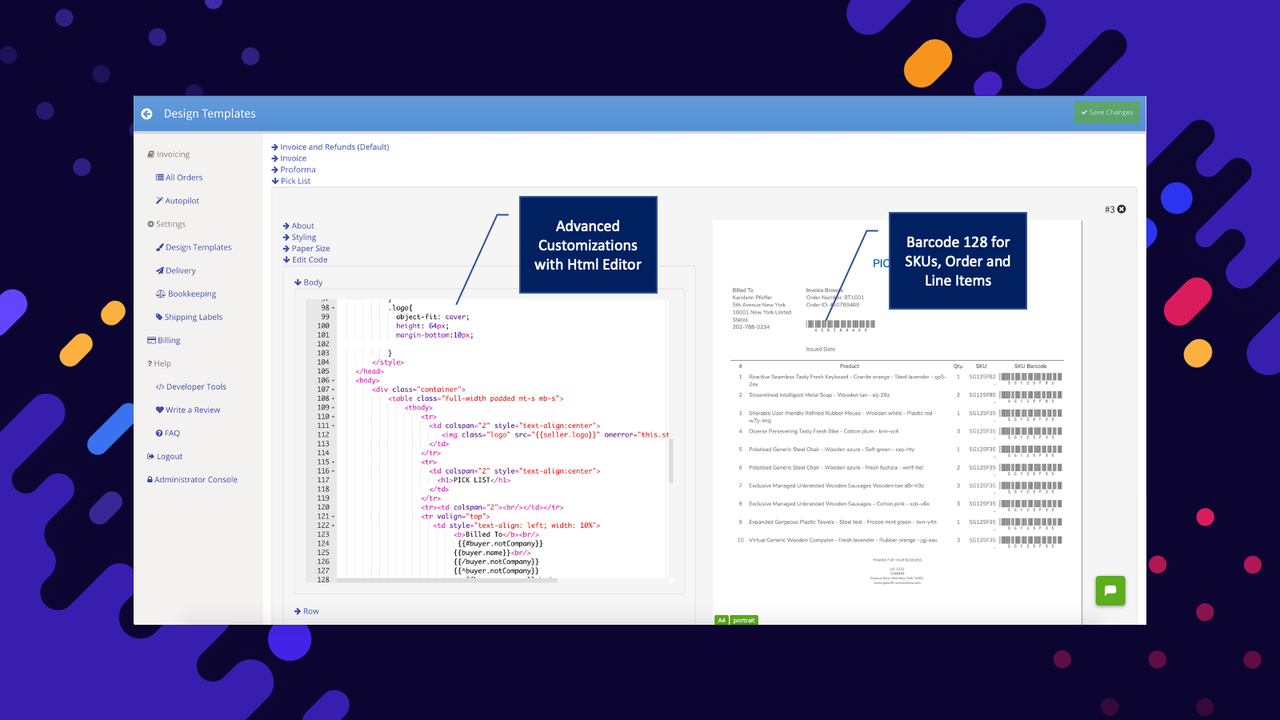Expand Invoice and Refunds (Default) template
The image size is (1280, 720).
330,147
